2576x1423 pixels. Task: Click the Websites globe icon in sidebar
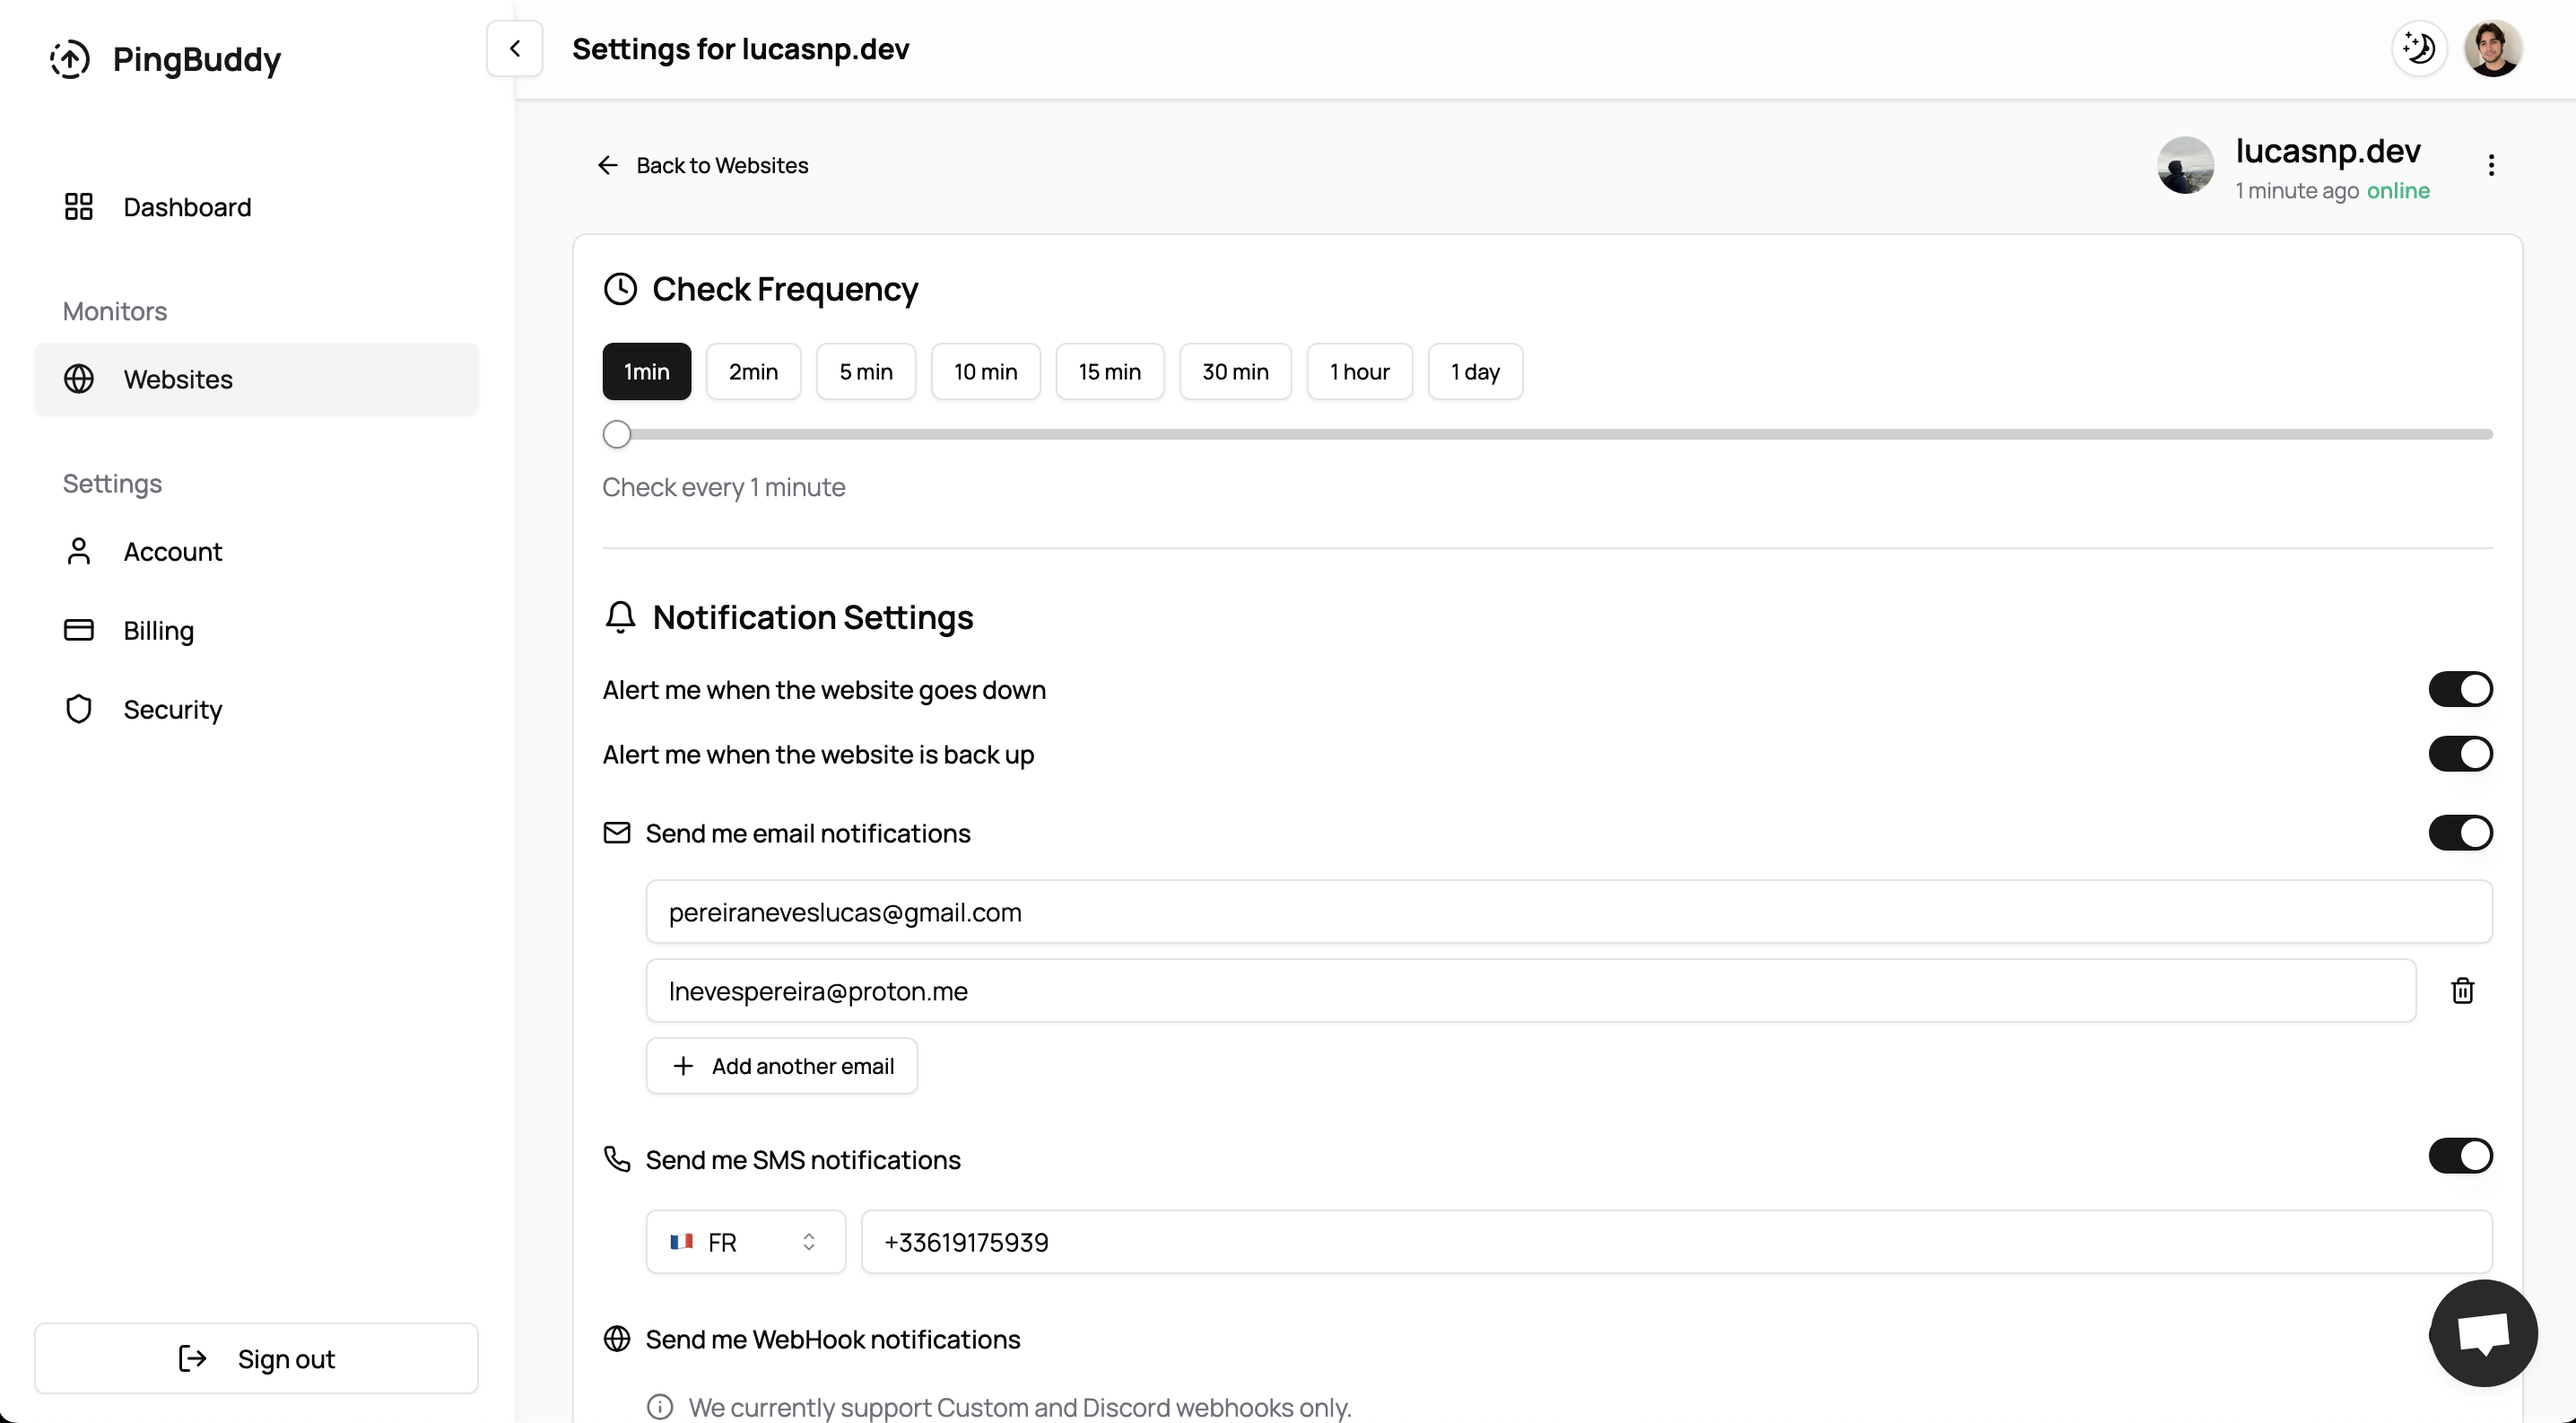pos(78,379)
